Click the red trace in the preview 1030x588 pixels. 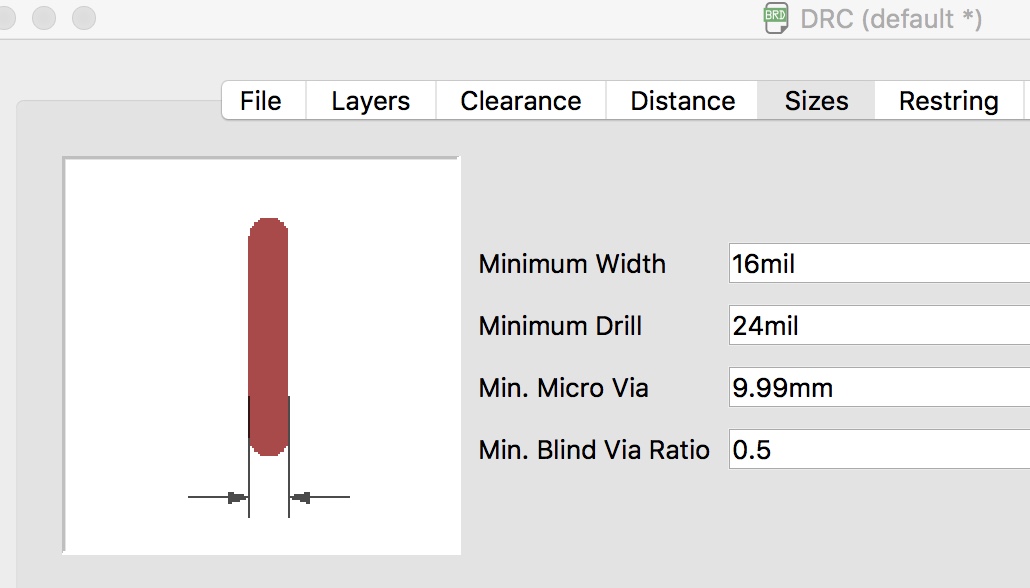pyautogui.click(x=268, y=336)
